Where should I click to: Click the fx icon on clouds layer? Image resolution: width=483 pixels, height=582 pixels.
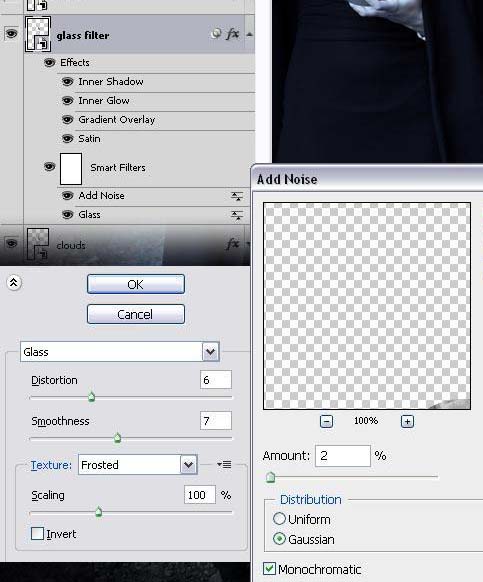pyautogui.click(x=232, y=244)
